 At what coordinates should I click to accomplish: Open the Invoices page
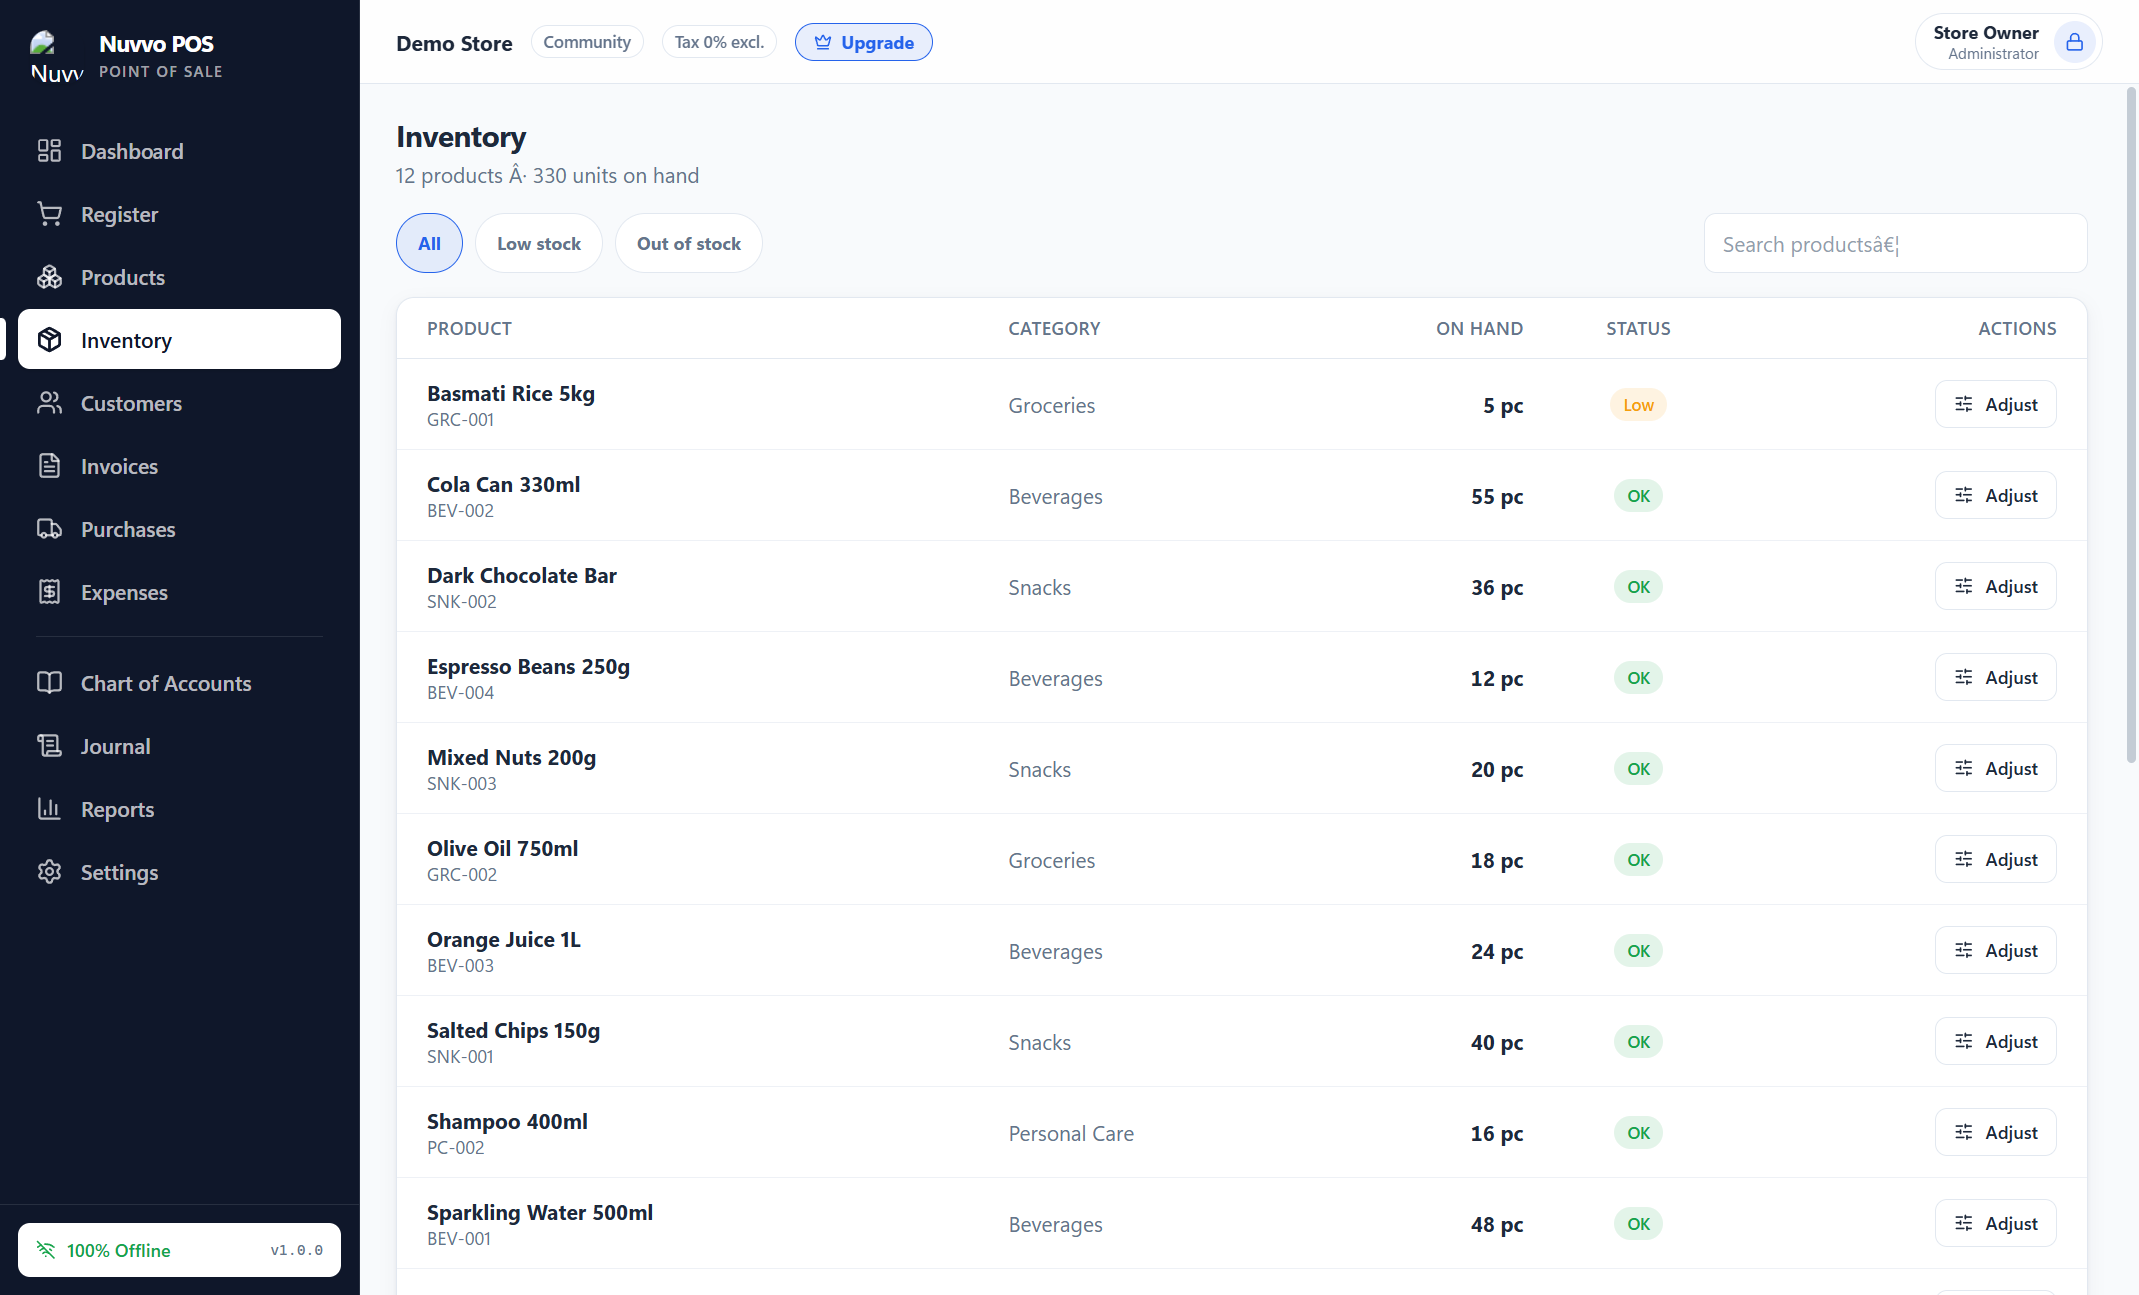180,466
